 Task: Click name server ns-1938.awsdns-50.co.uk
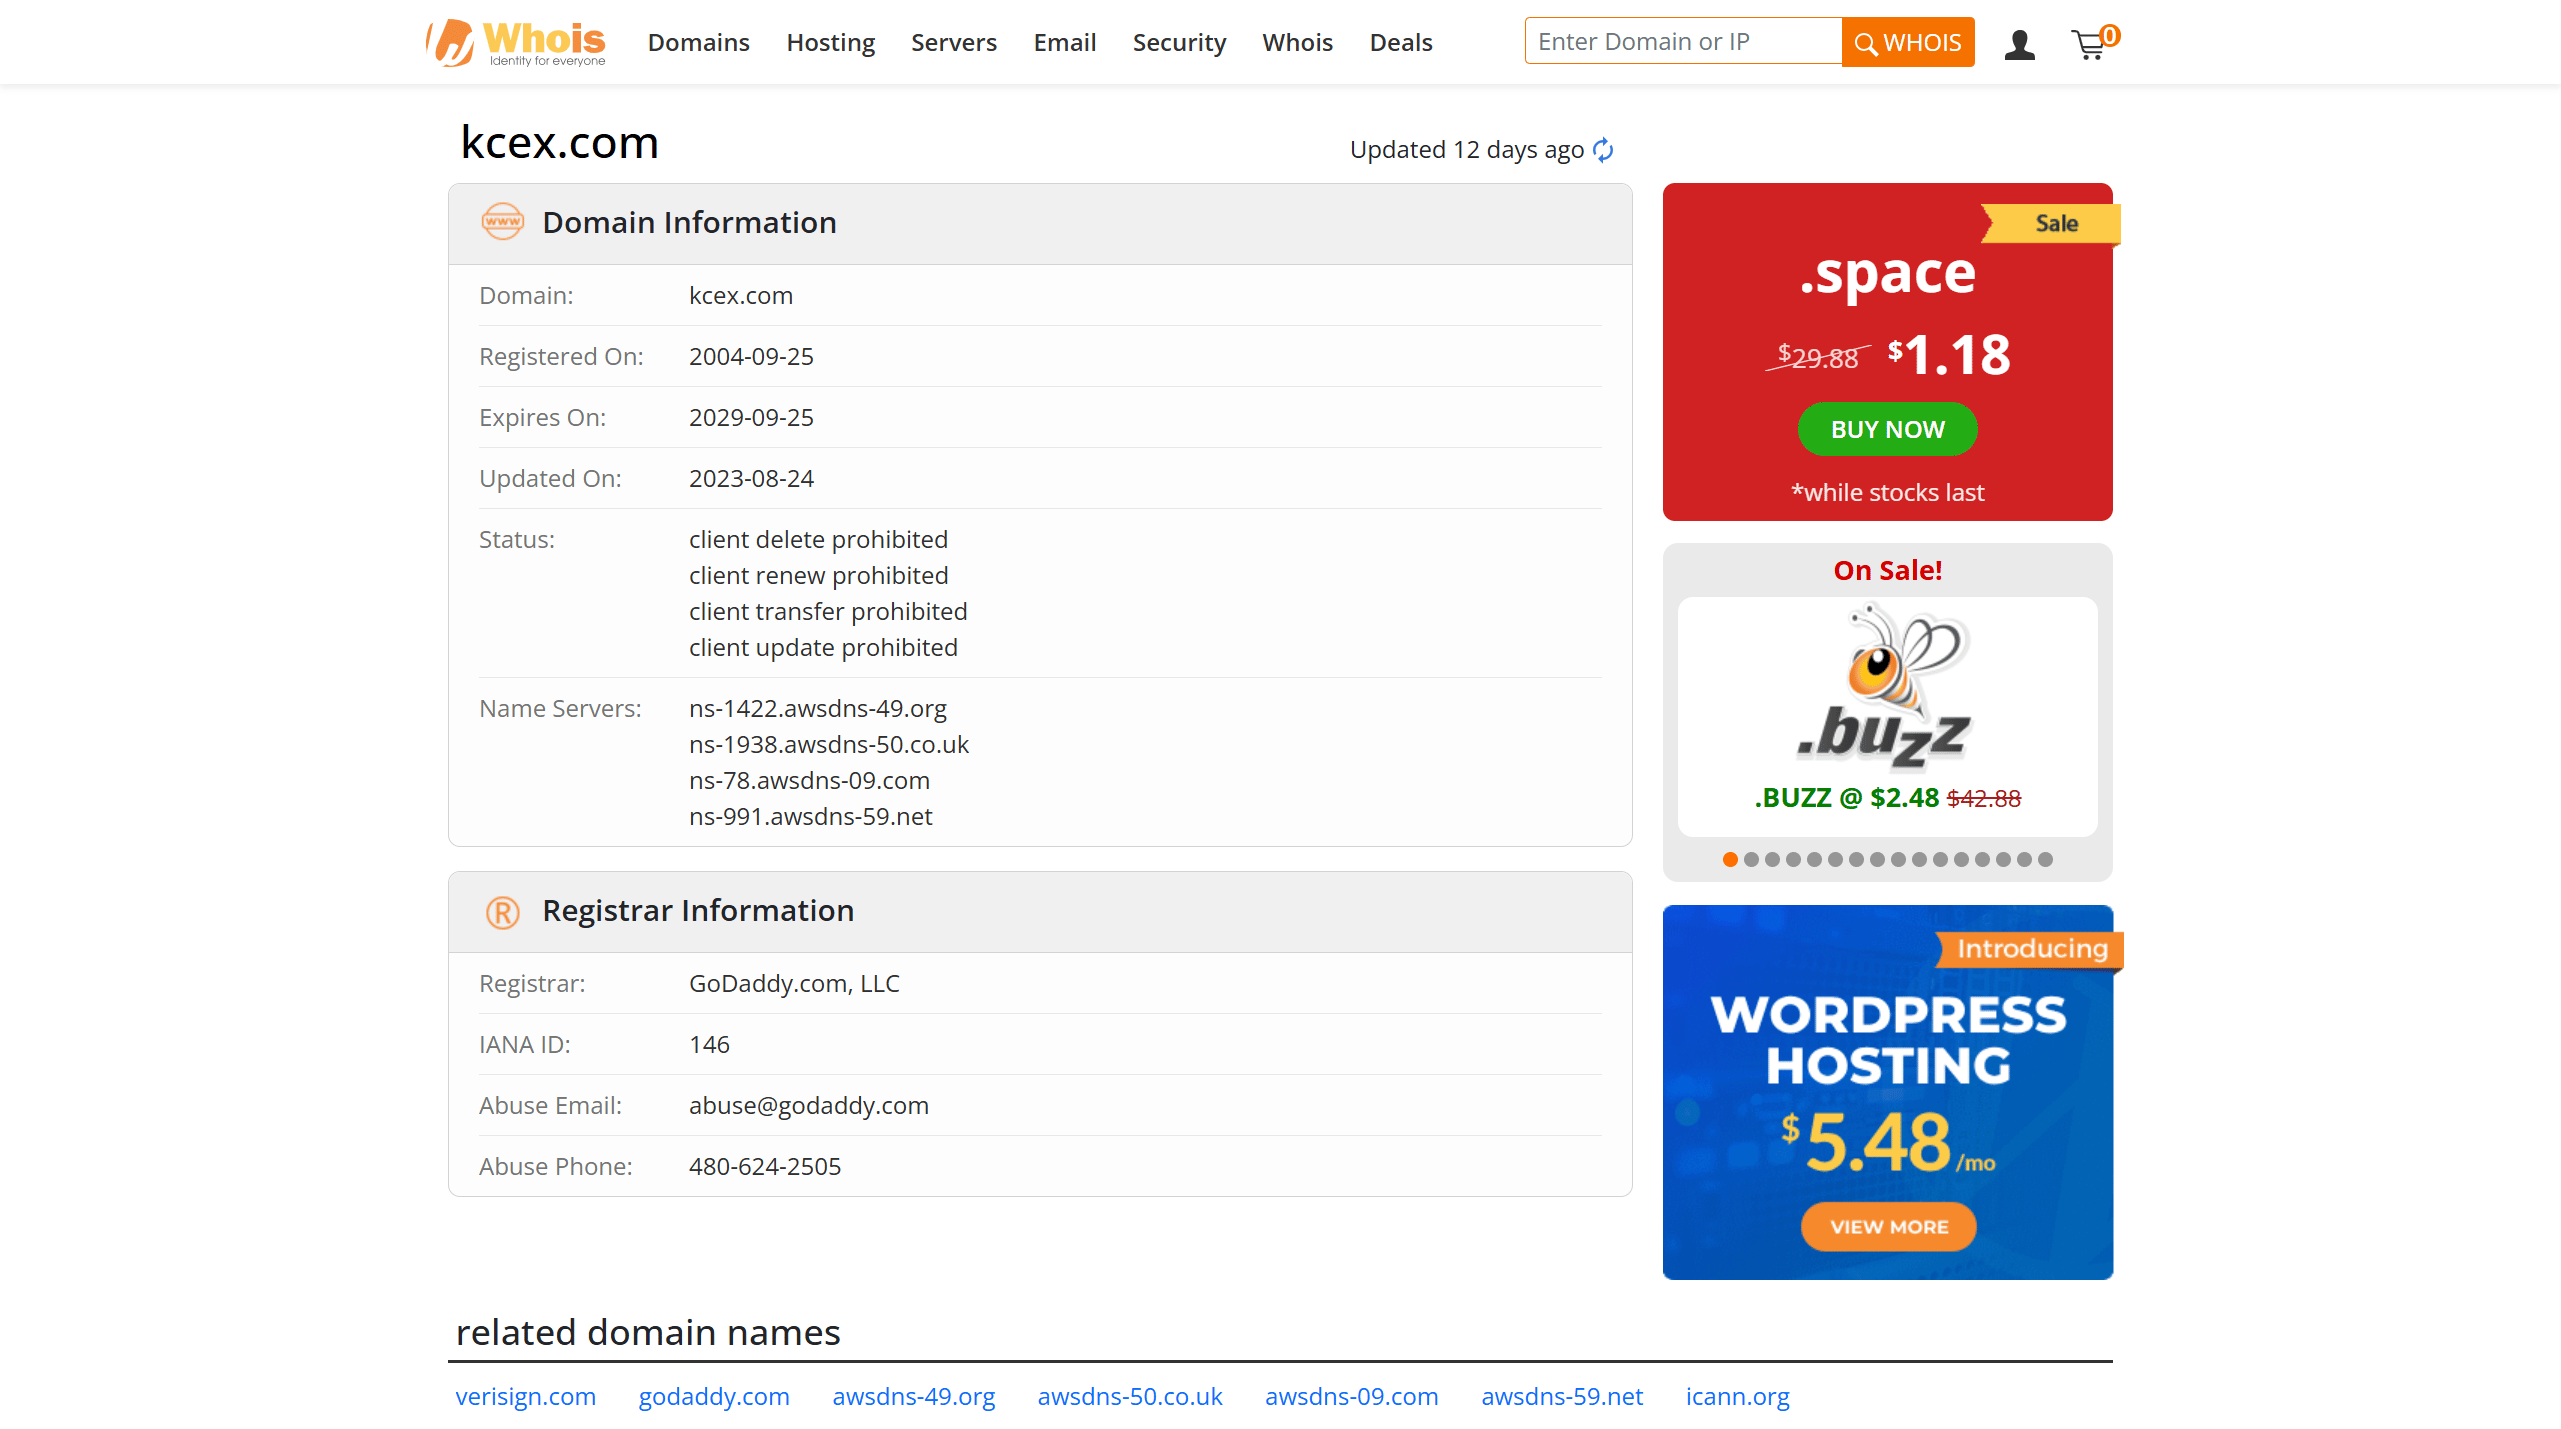click(829, 744)
